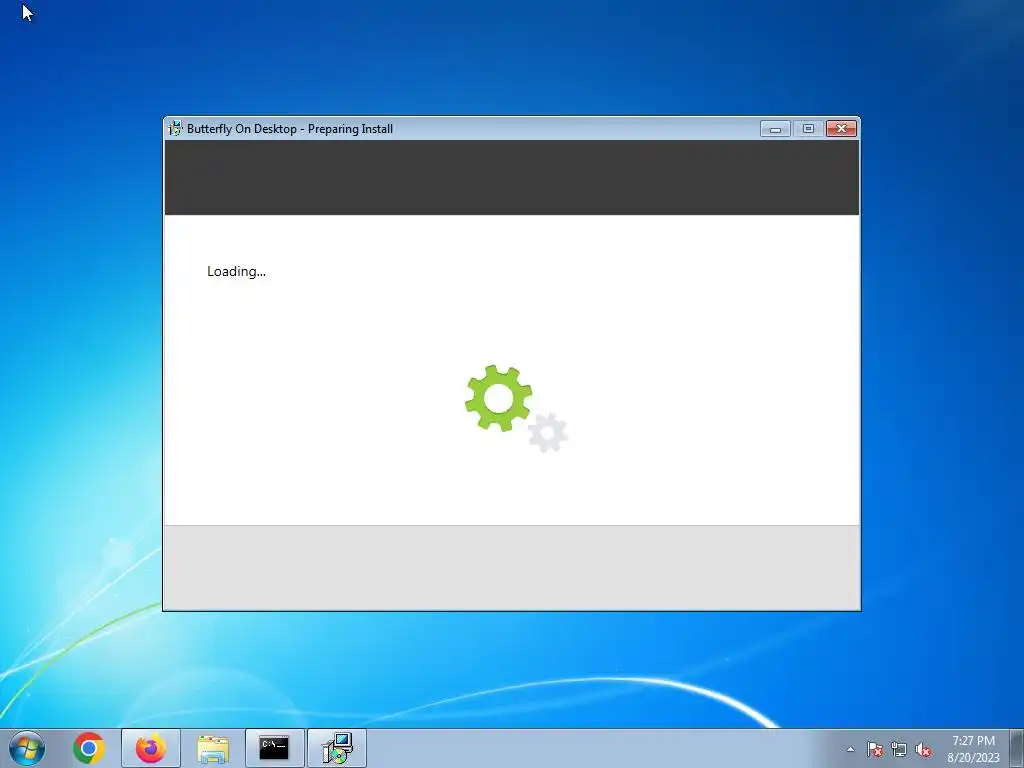Click the green loading gear icon
Image resolution: width=1024 pixels, height=768 pixels.
[498, 398]
